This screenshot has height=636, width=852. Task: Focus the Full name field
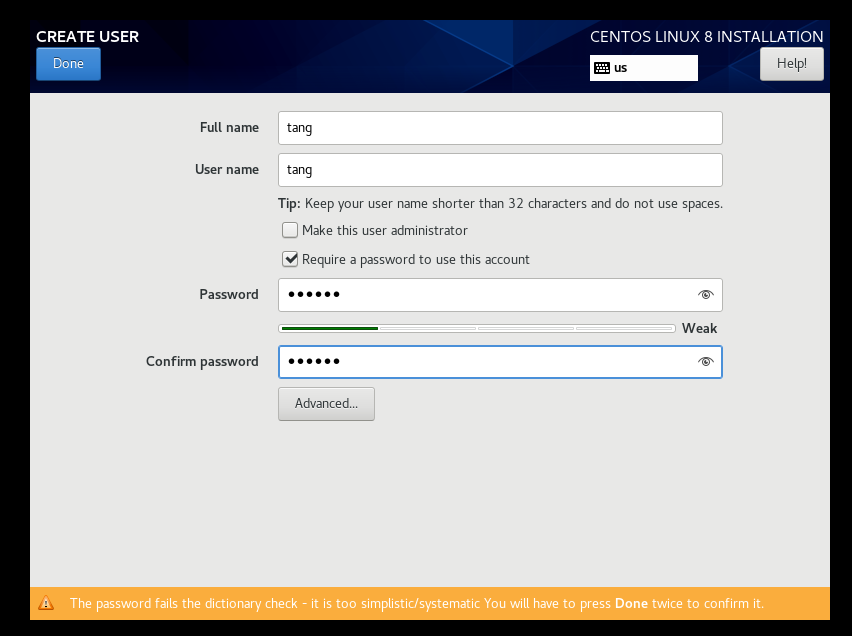tap(500, 128)
